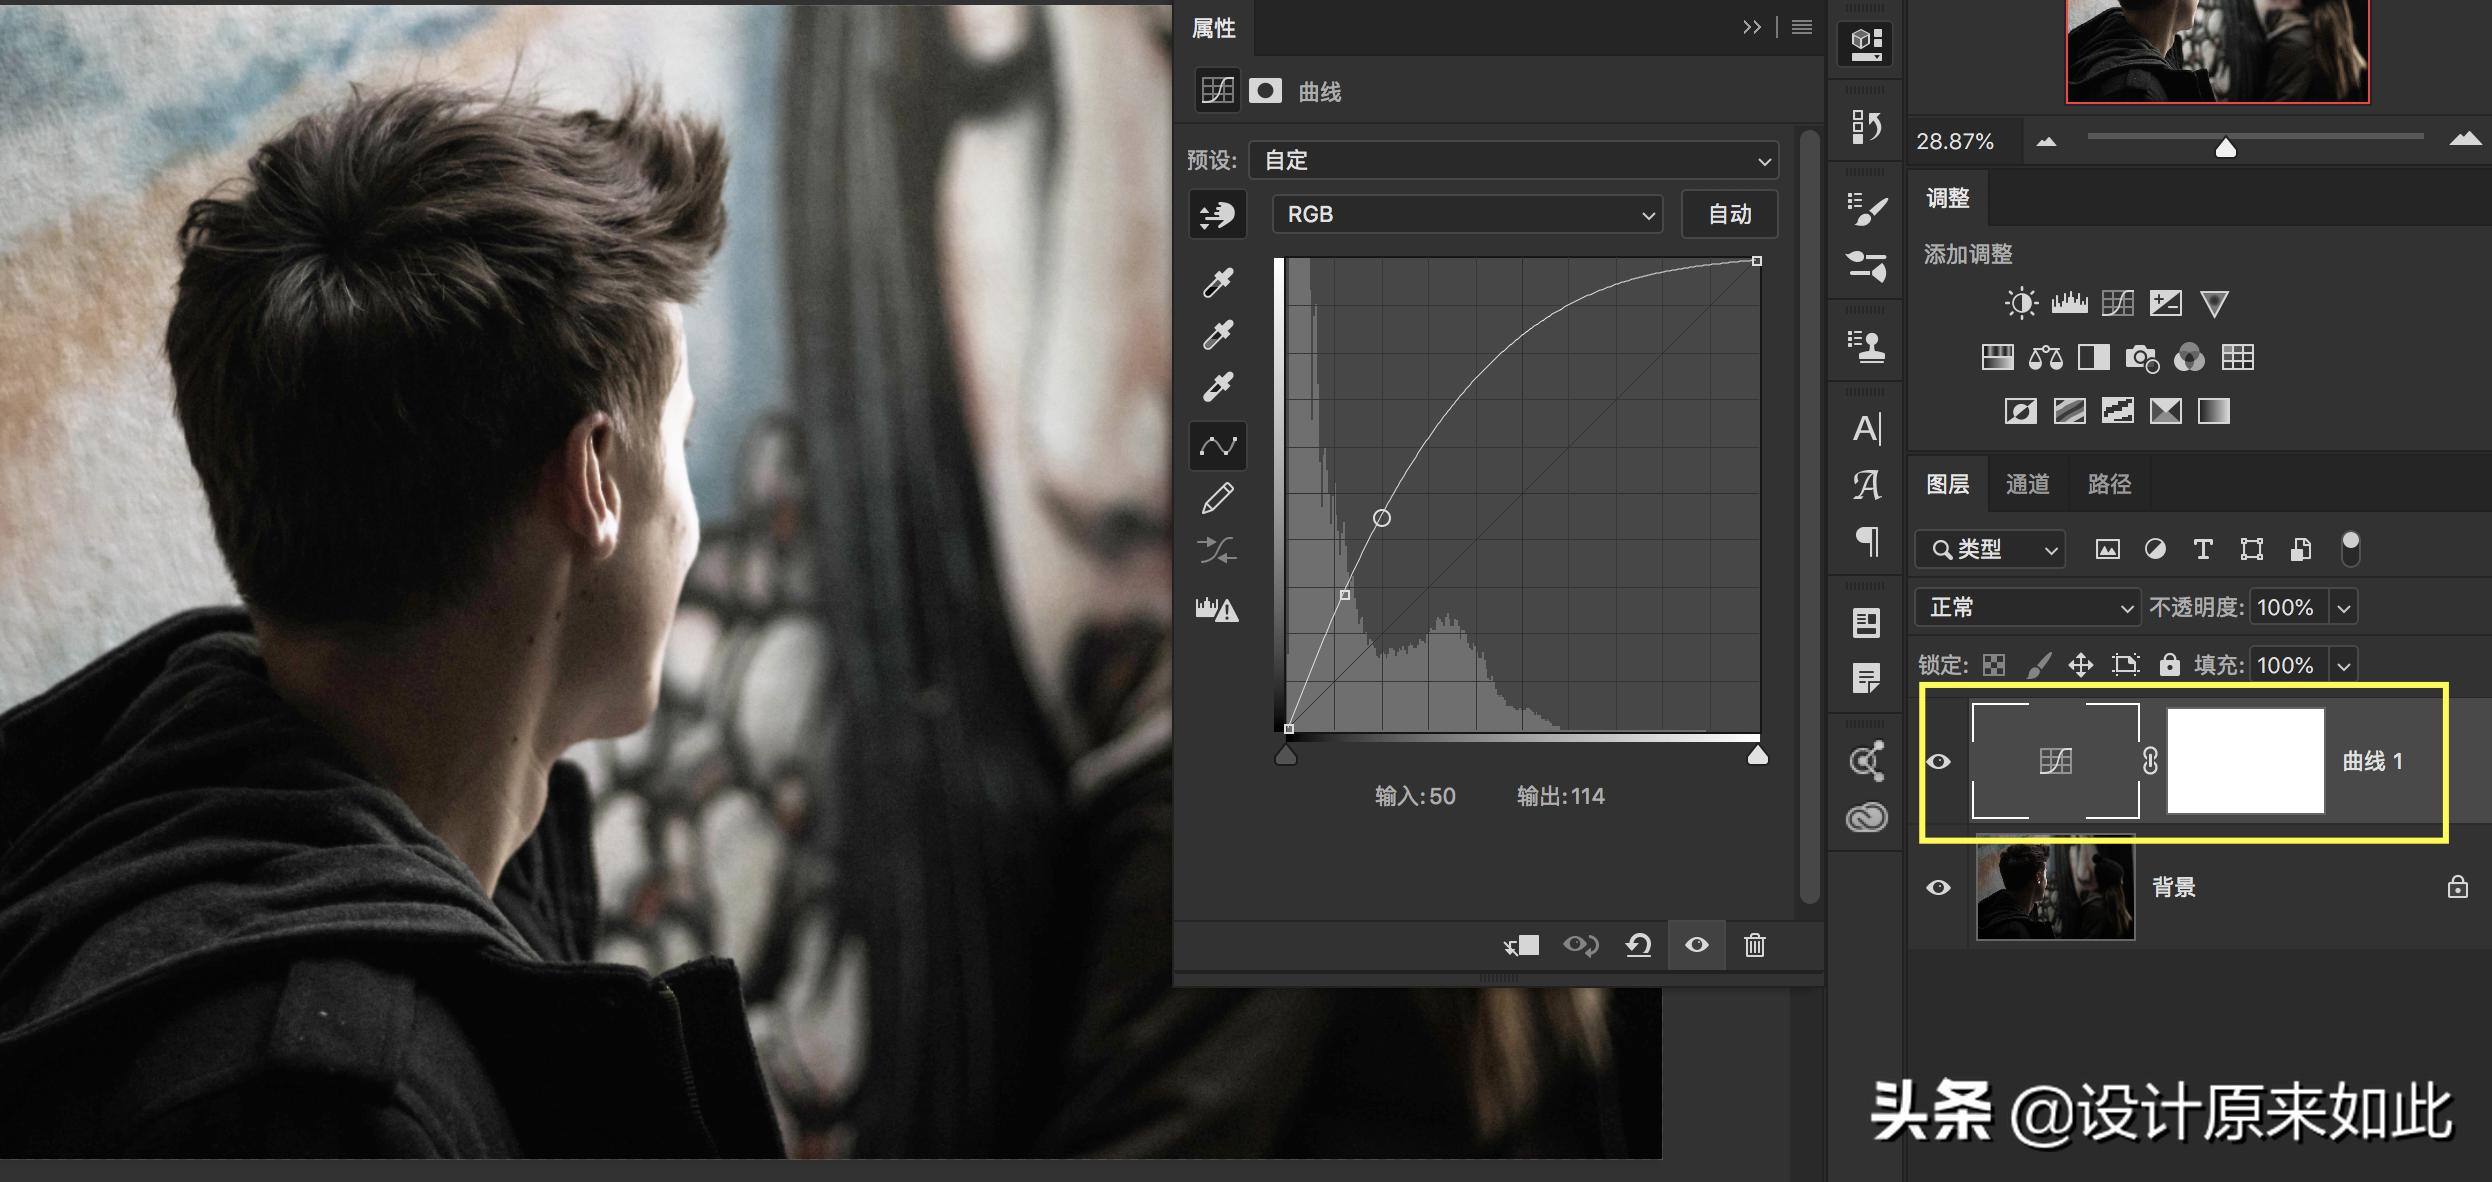Reset the curves adjustment to defaults
The height and width of the screenshot is (1182, 2492).
(x=1638, y=945)
